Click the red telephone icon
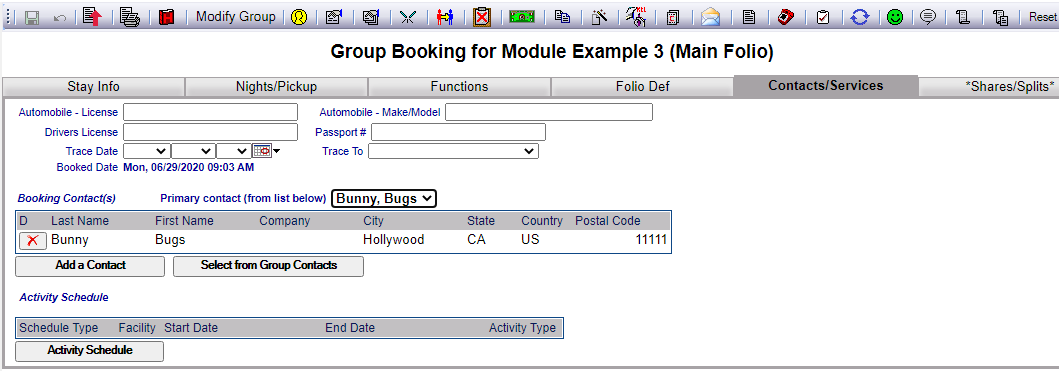Viewport: 1059px width, 371px height. [x=785, y=18]
